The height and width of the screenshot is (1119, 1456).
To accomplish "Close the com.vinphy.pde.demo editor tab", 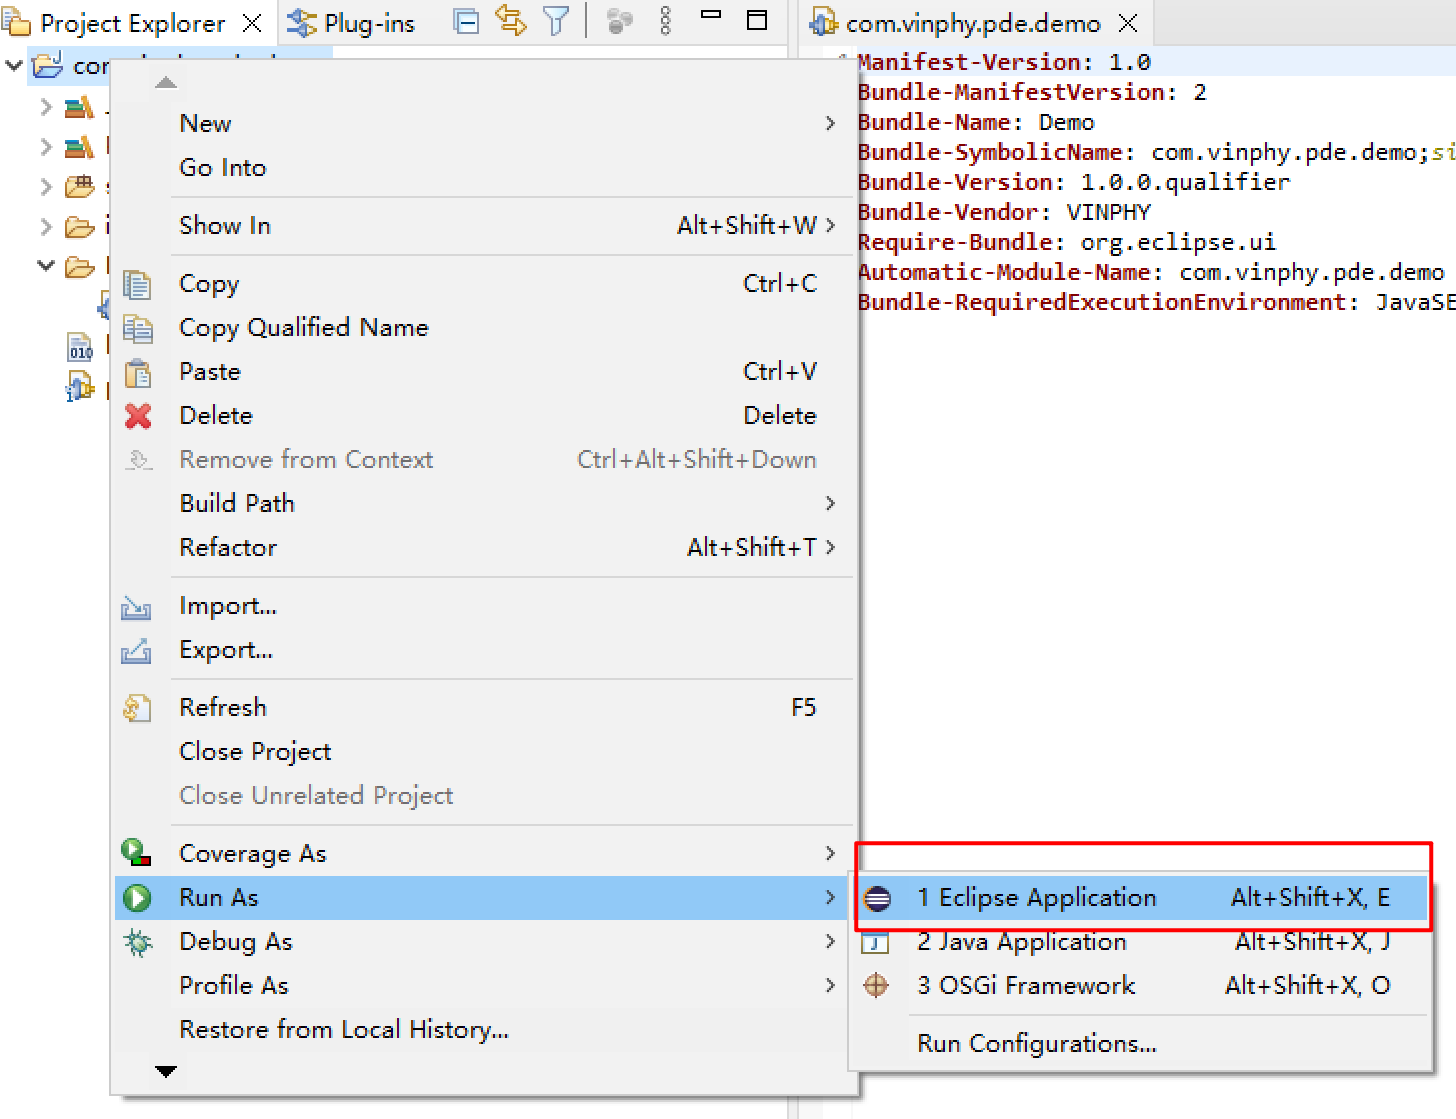I will click(x=1128, y=23).
